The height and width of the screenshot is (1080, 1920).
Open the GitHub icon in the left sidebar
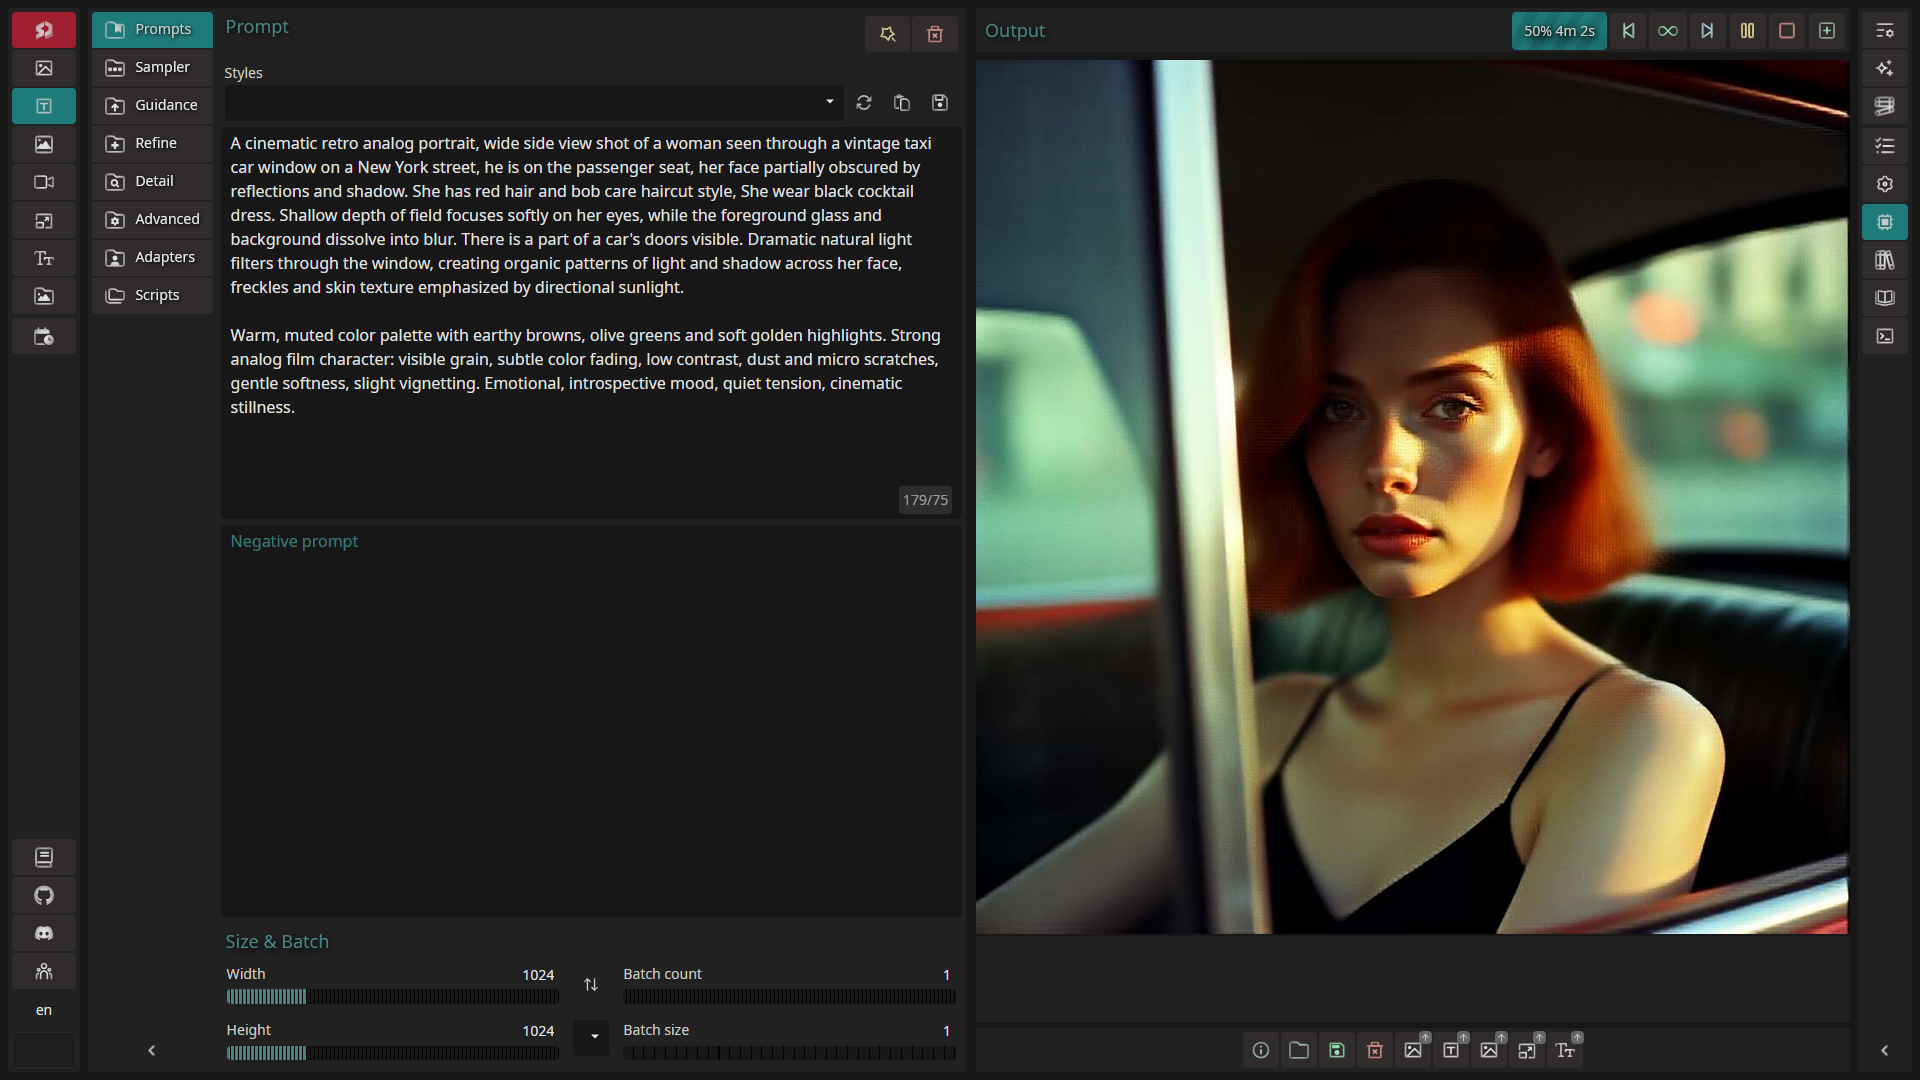pos(44,895)
